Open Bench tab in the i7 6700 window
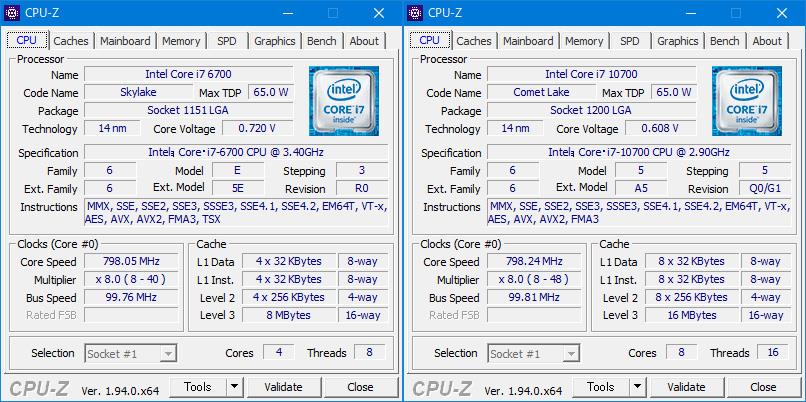Viewport: 806px width, 402px height. coord(321,41)
